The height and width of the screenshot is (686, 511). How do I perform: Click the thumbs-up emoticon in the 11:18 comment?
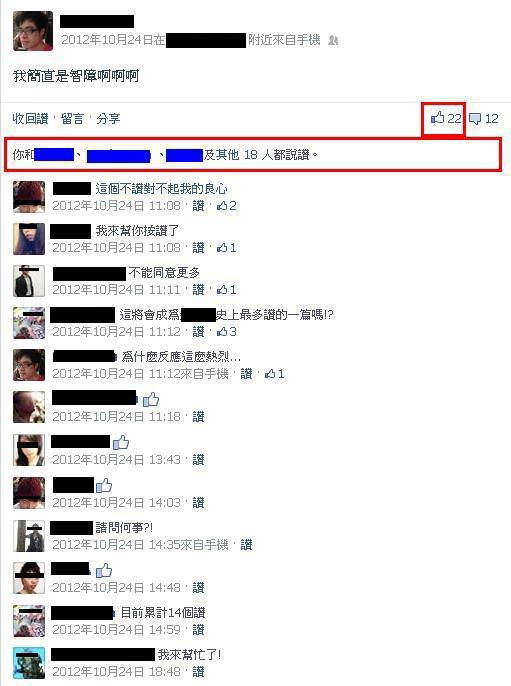point(151,399)
